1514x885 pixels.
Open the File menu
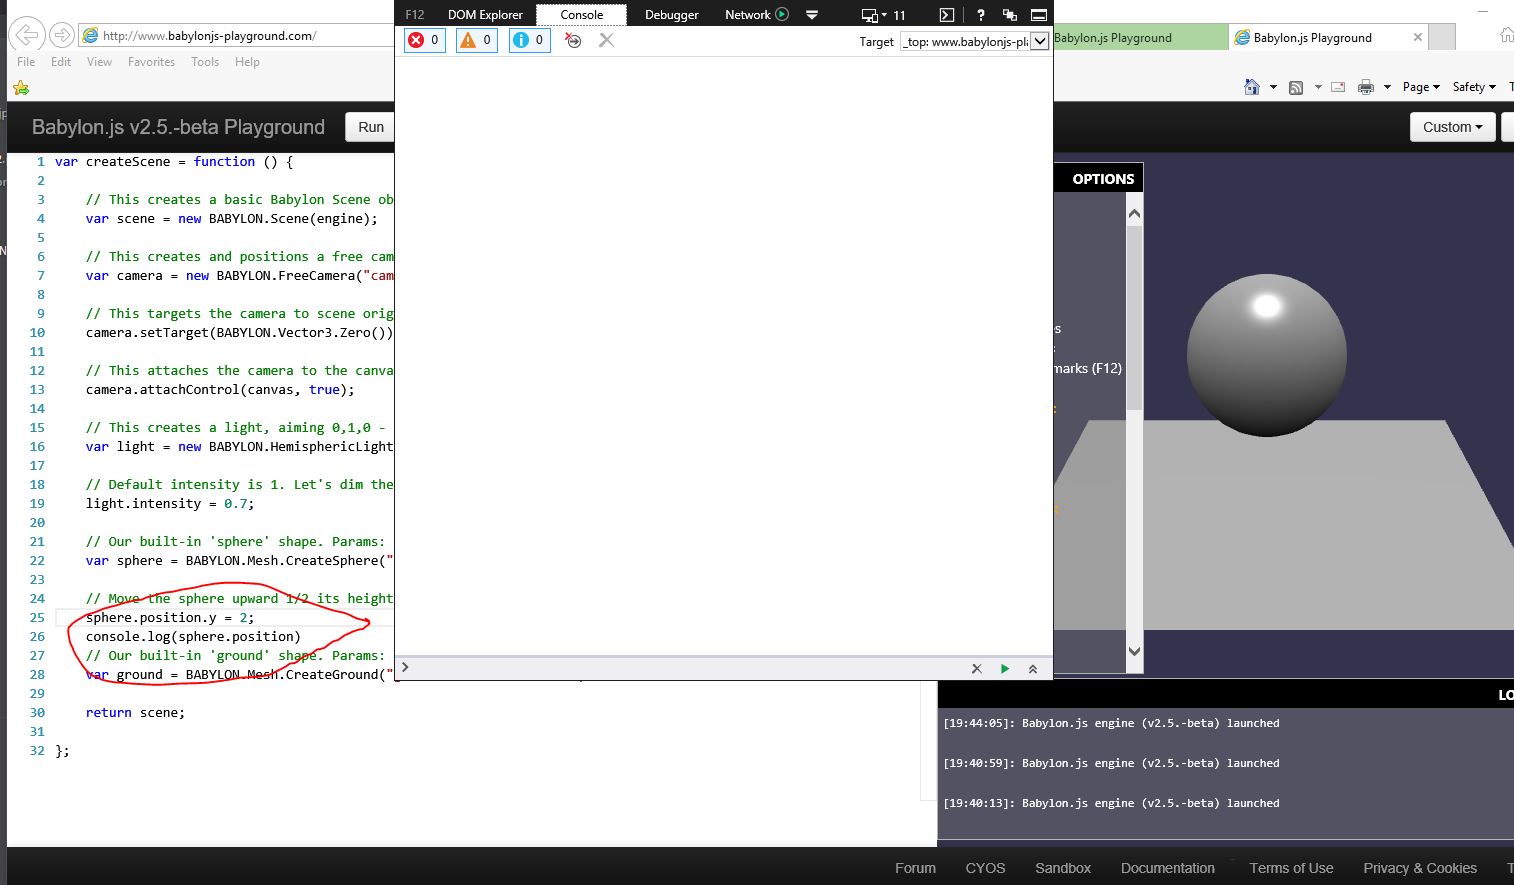coord(26,62)
